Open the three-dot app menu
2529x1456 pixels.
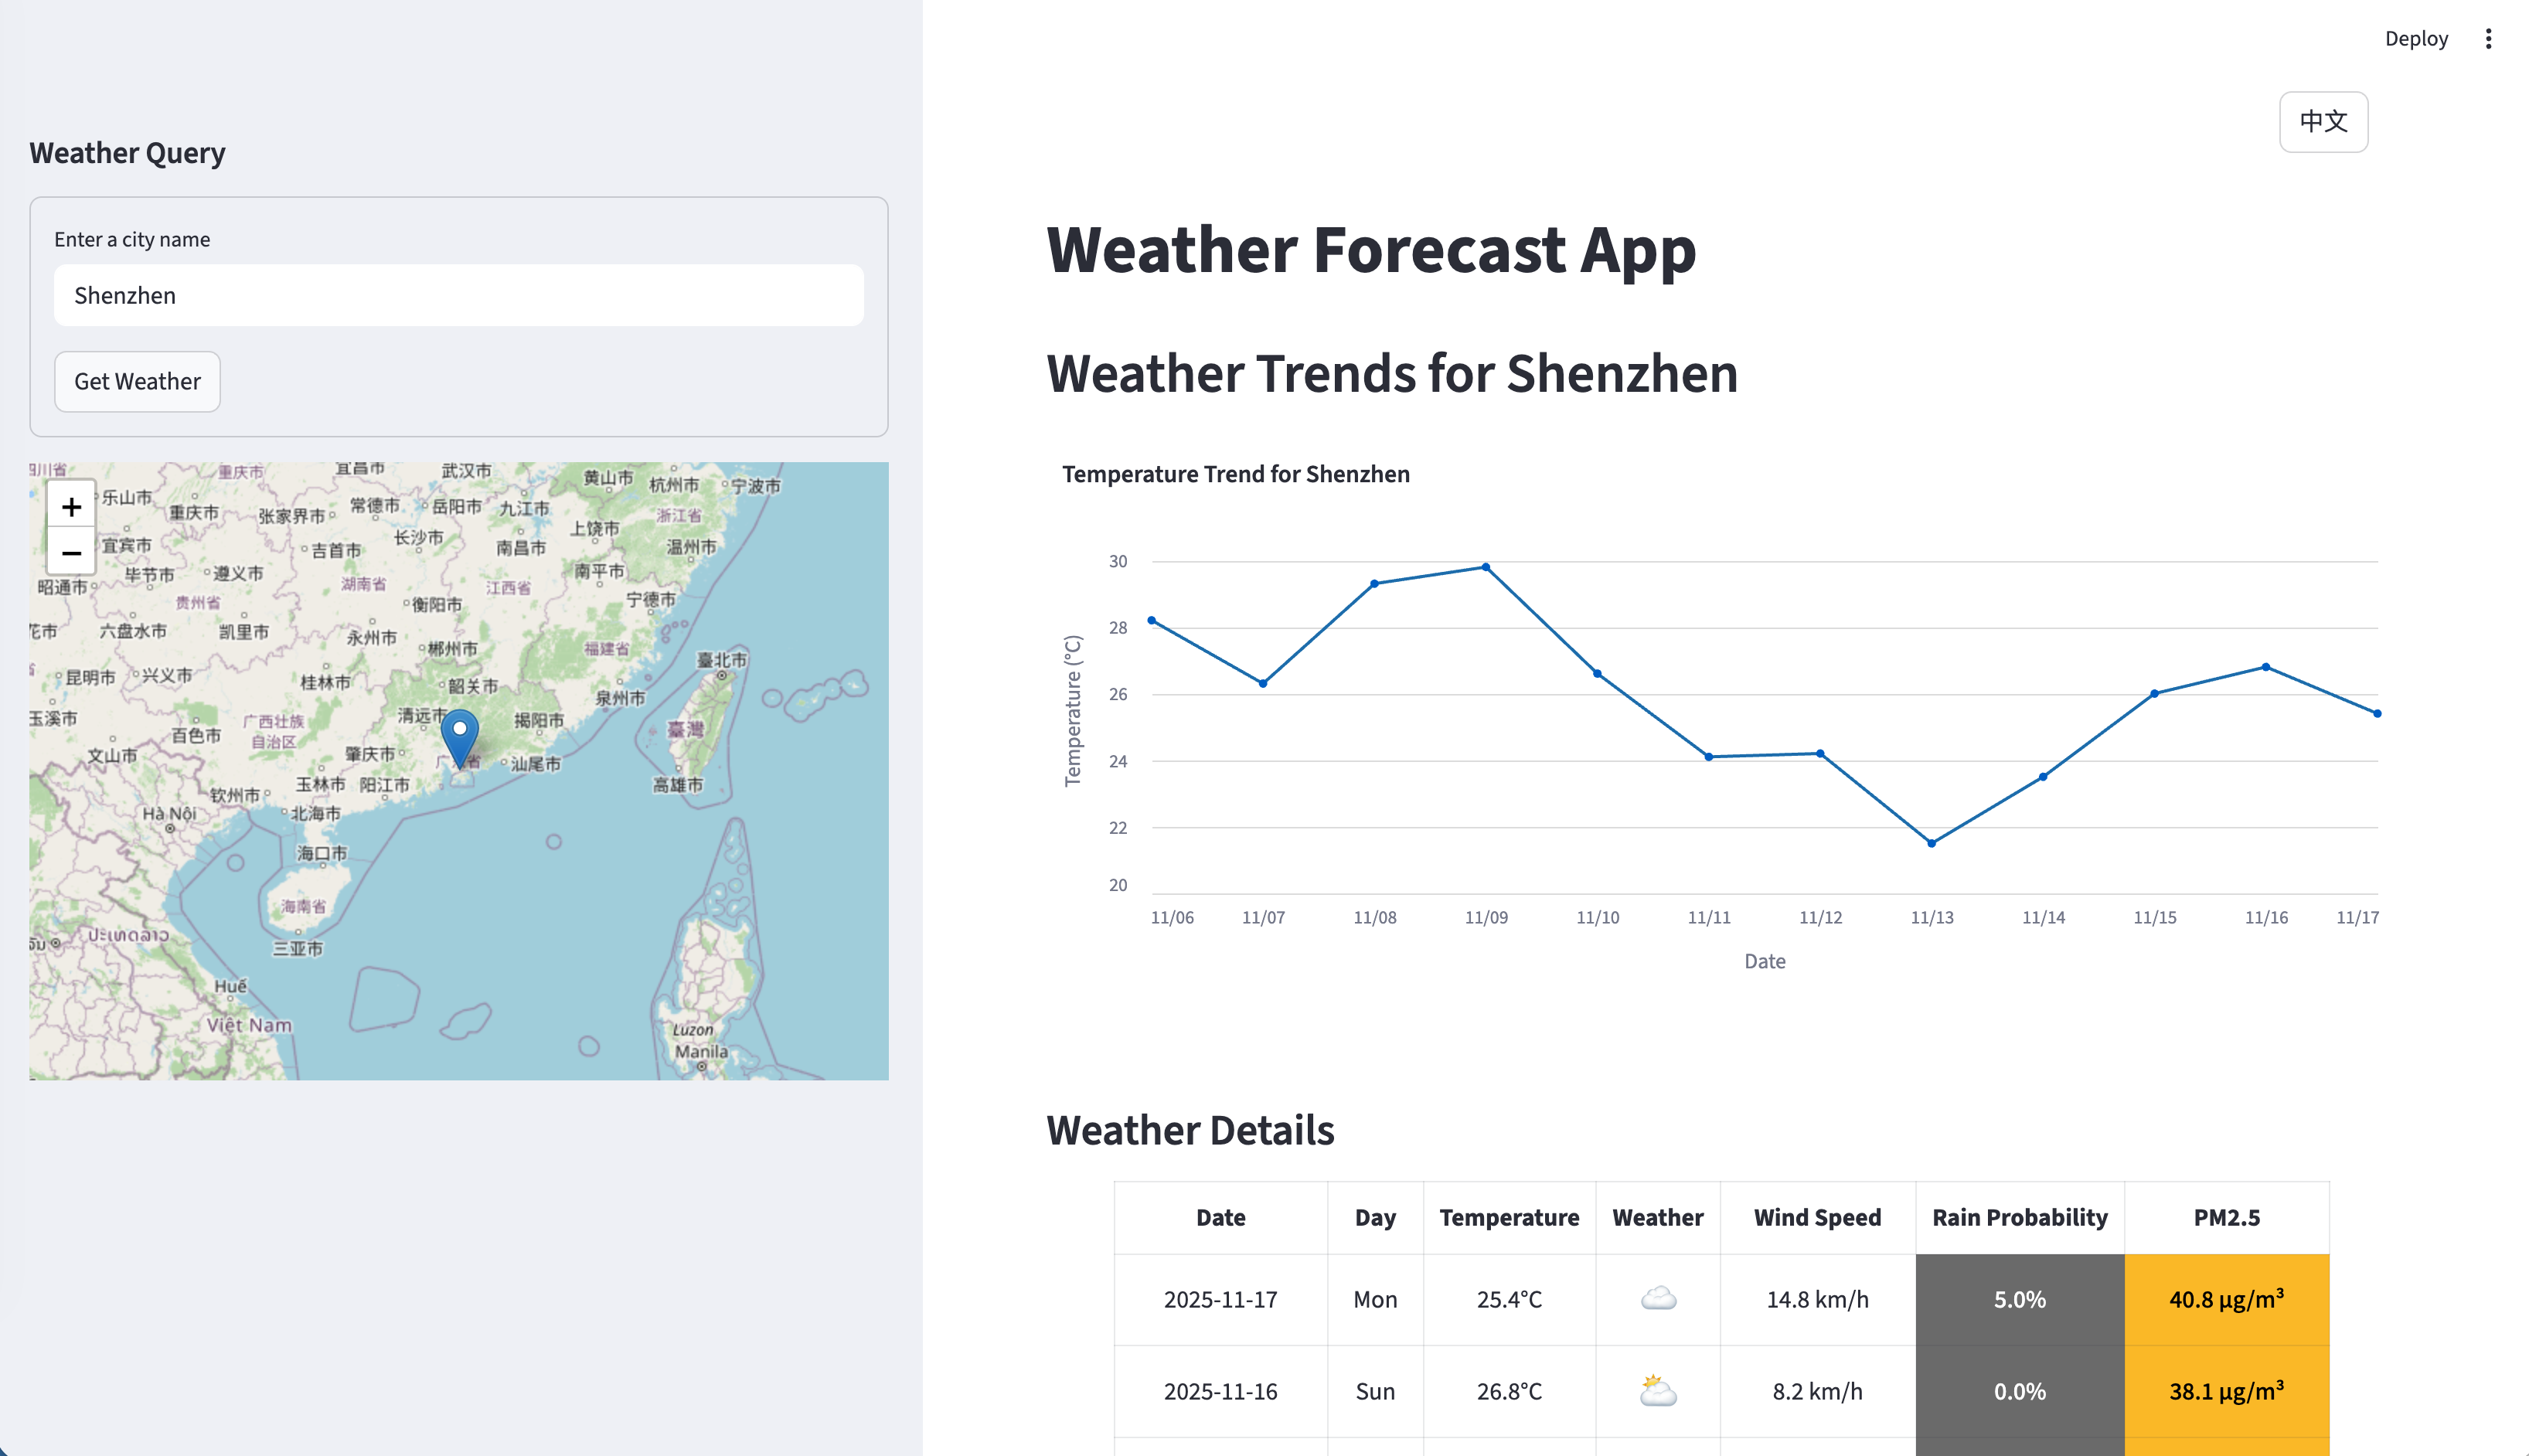pyautogui.click(x=2488, y=39)
